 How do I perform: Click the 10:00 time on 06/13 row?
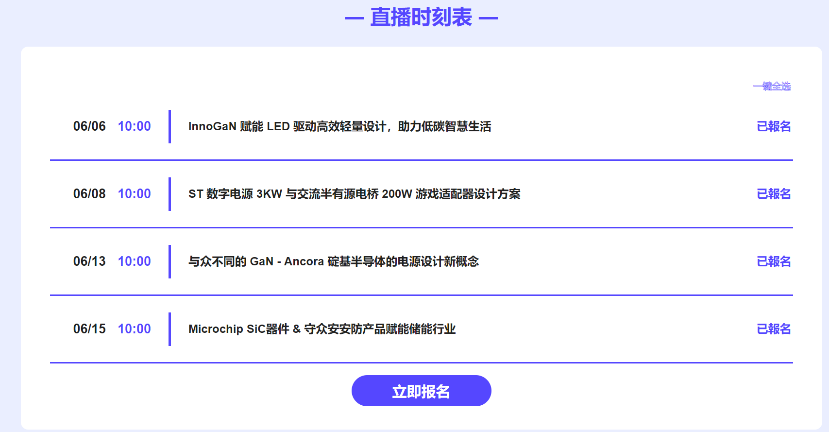point(134,261)
